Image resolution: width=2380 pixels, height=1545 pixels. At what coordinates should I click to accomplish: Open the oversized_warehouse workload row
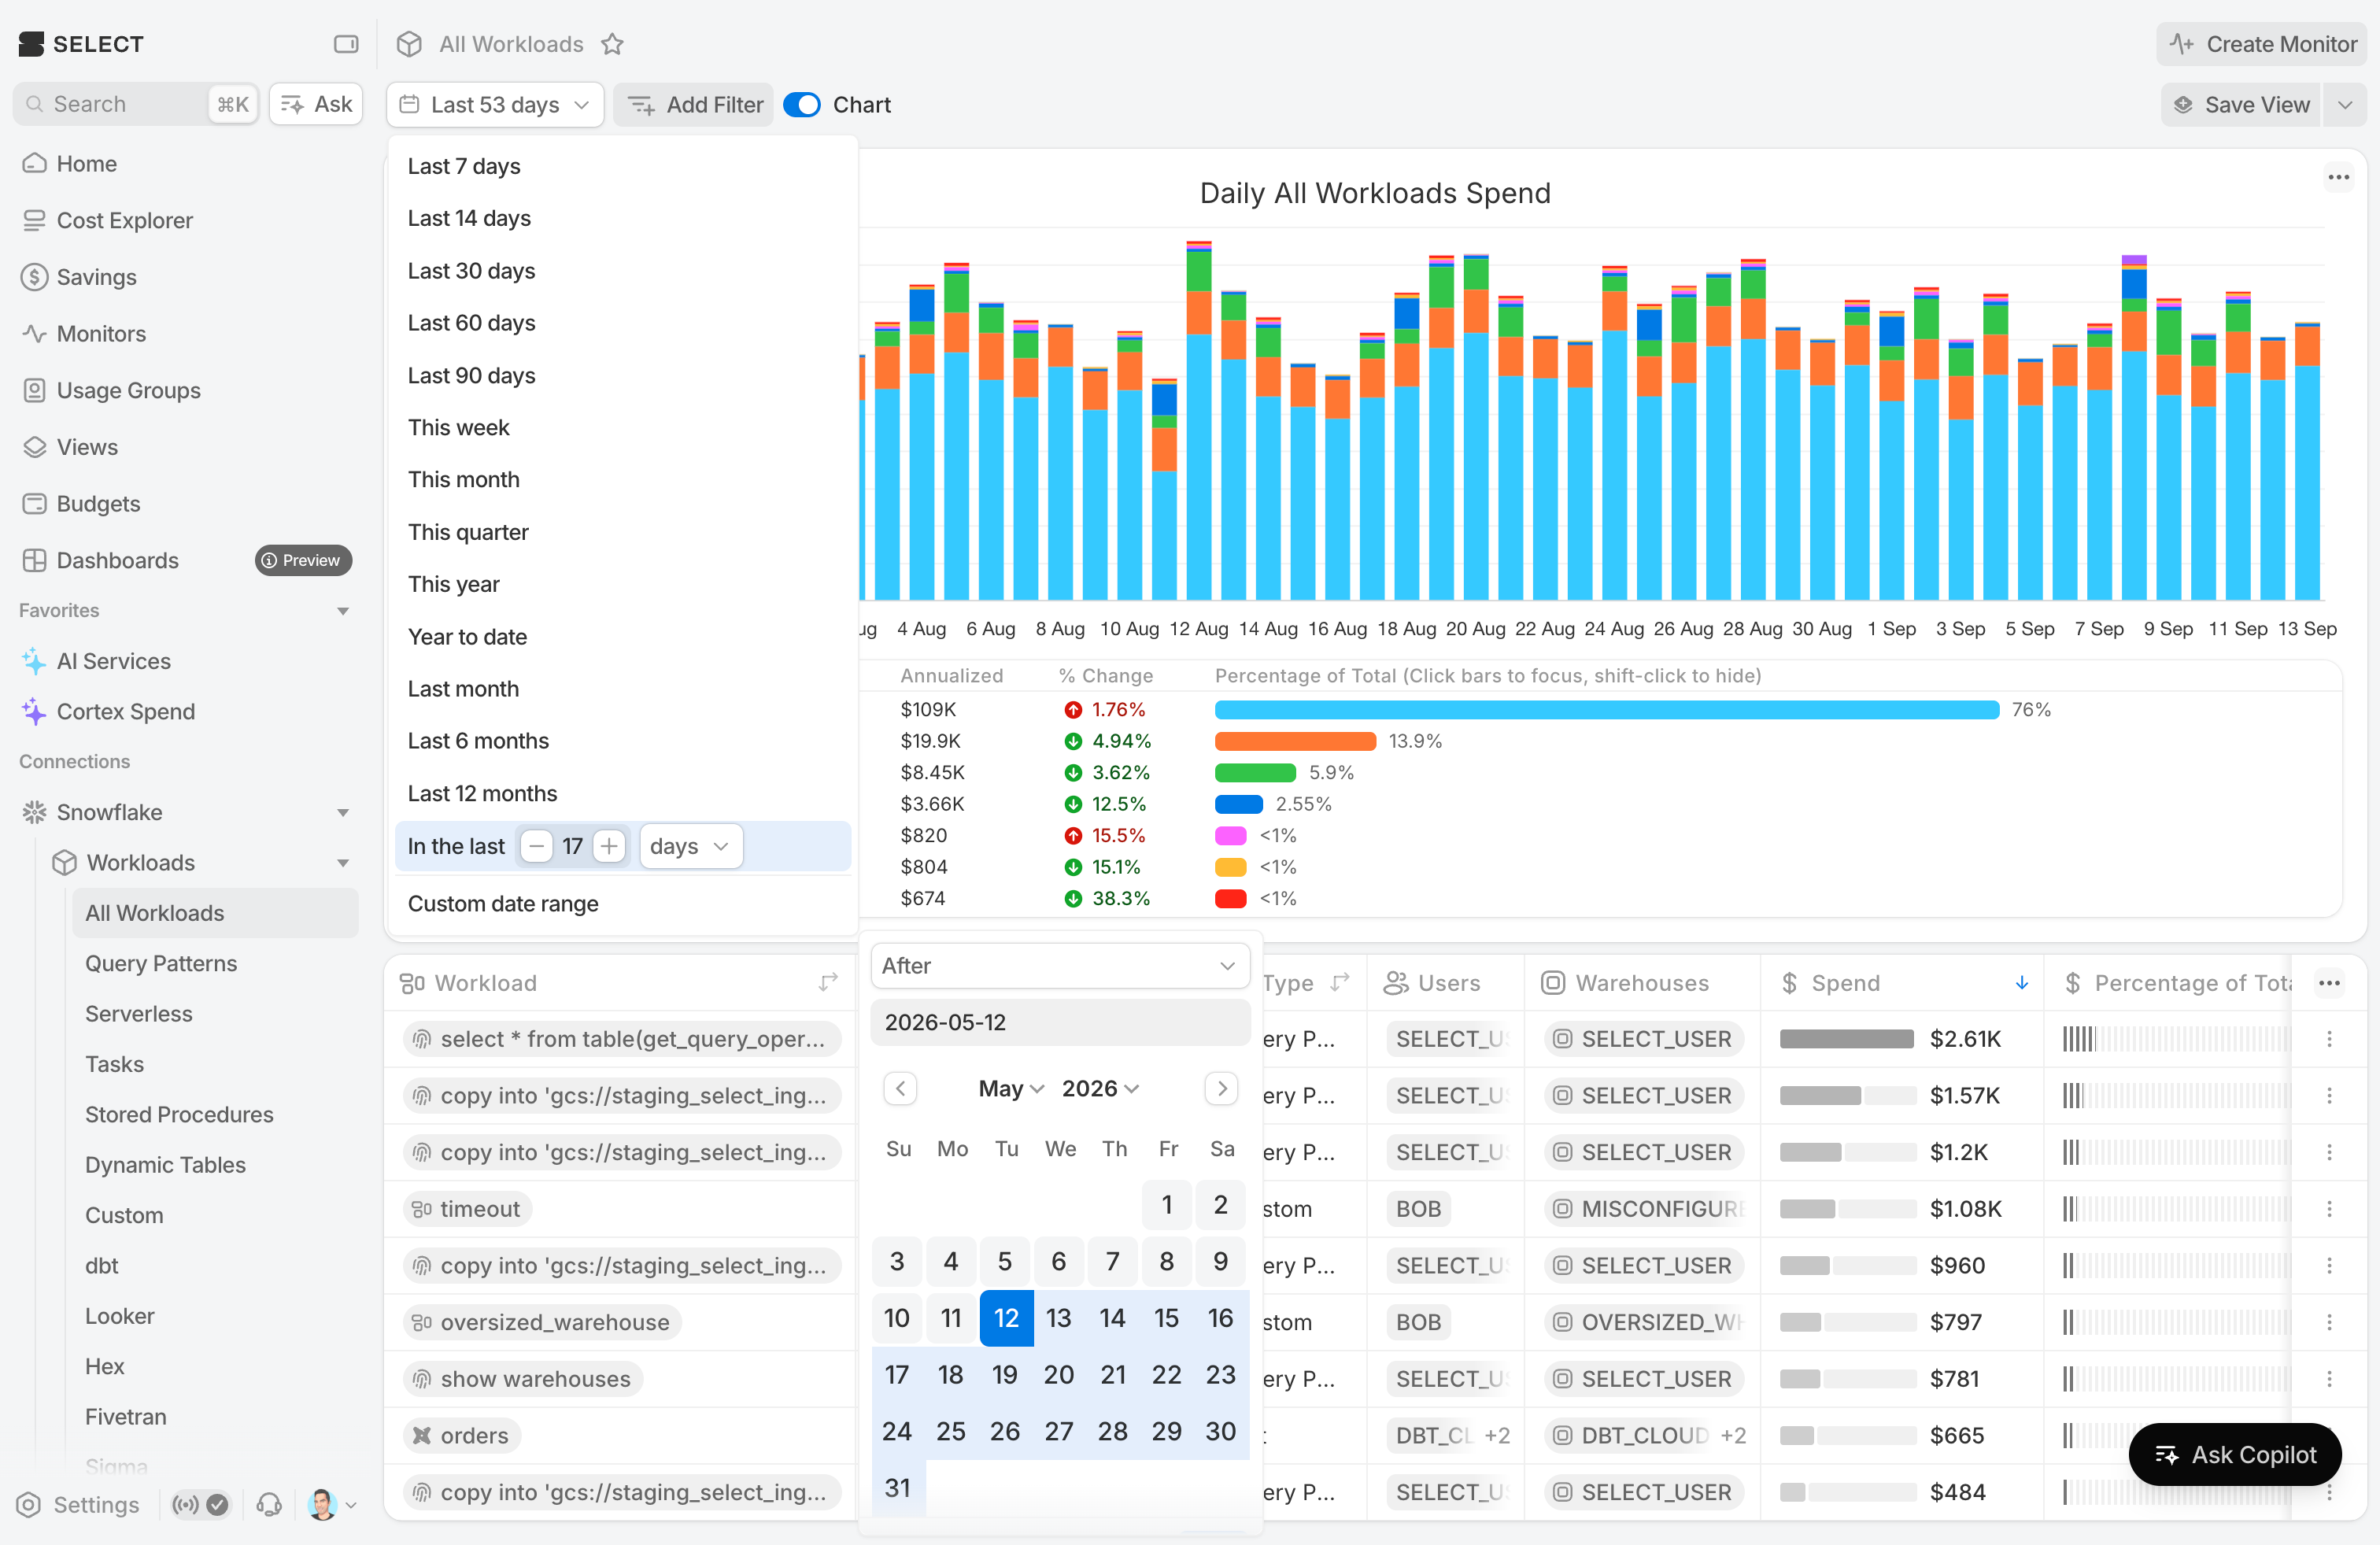543,1322
